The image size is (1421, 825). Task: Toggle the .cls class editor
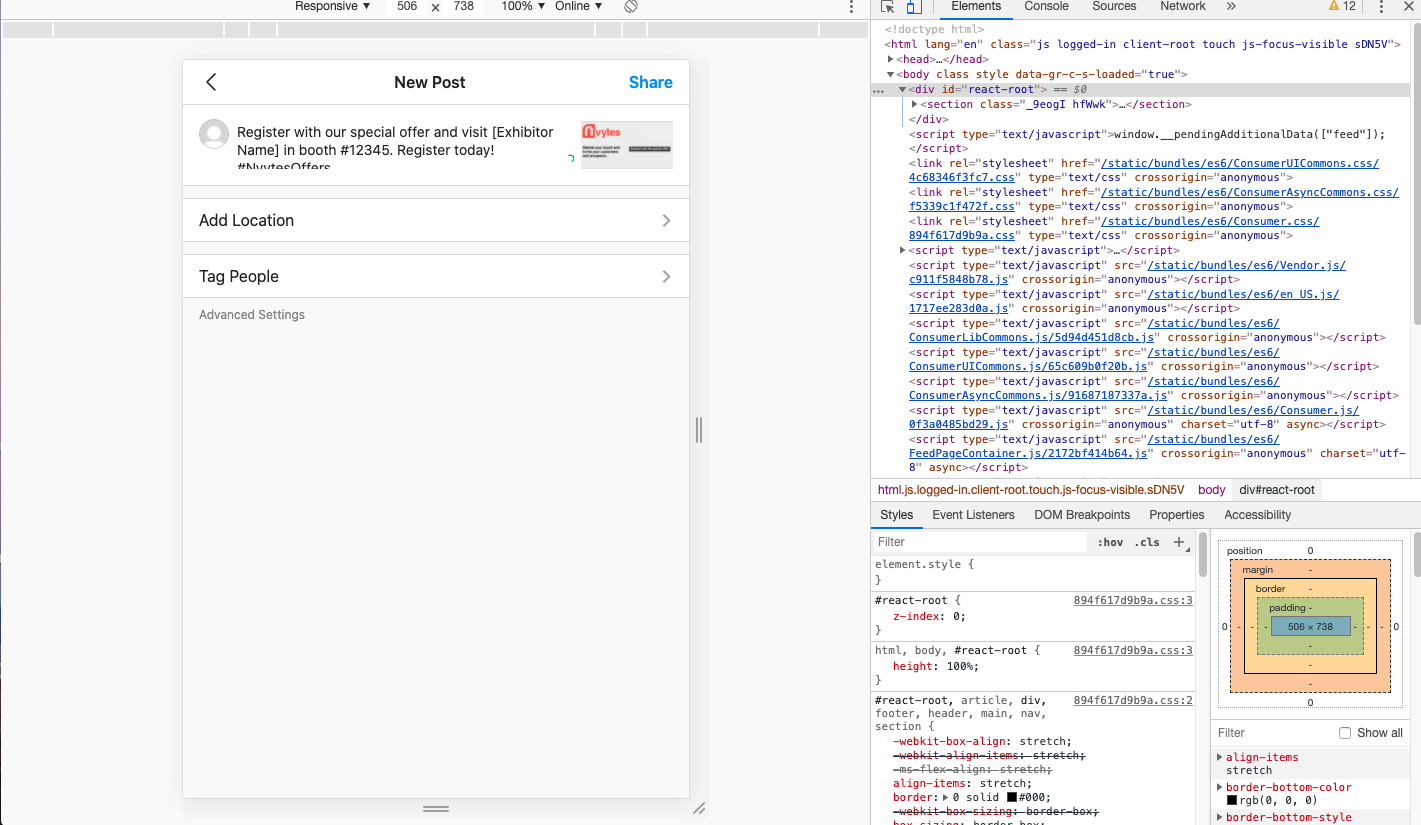pos(1146,542)
